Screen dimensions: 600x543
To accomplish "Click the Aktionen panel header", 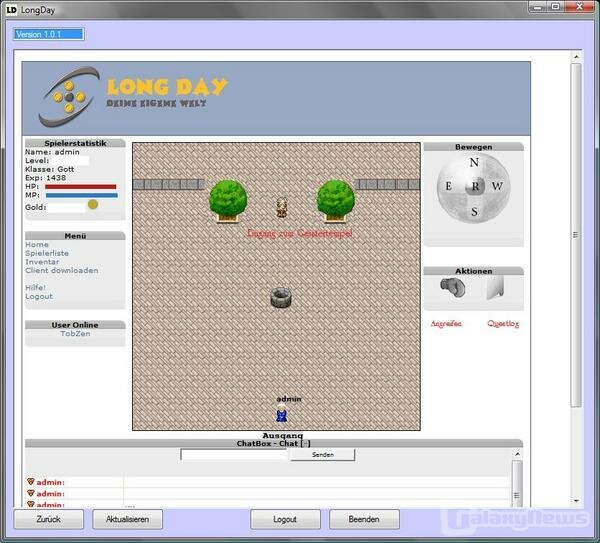I will [473, 271].
